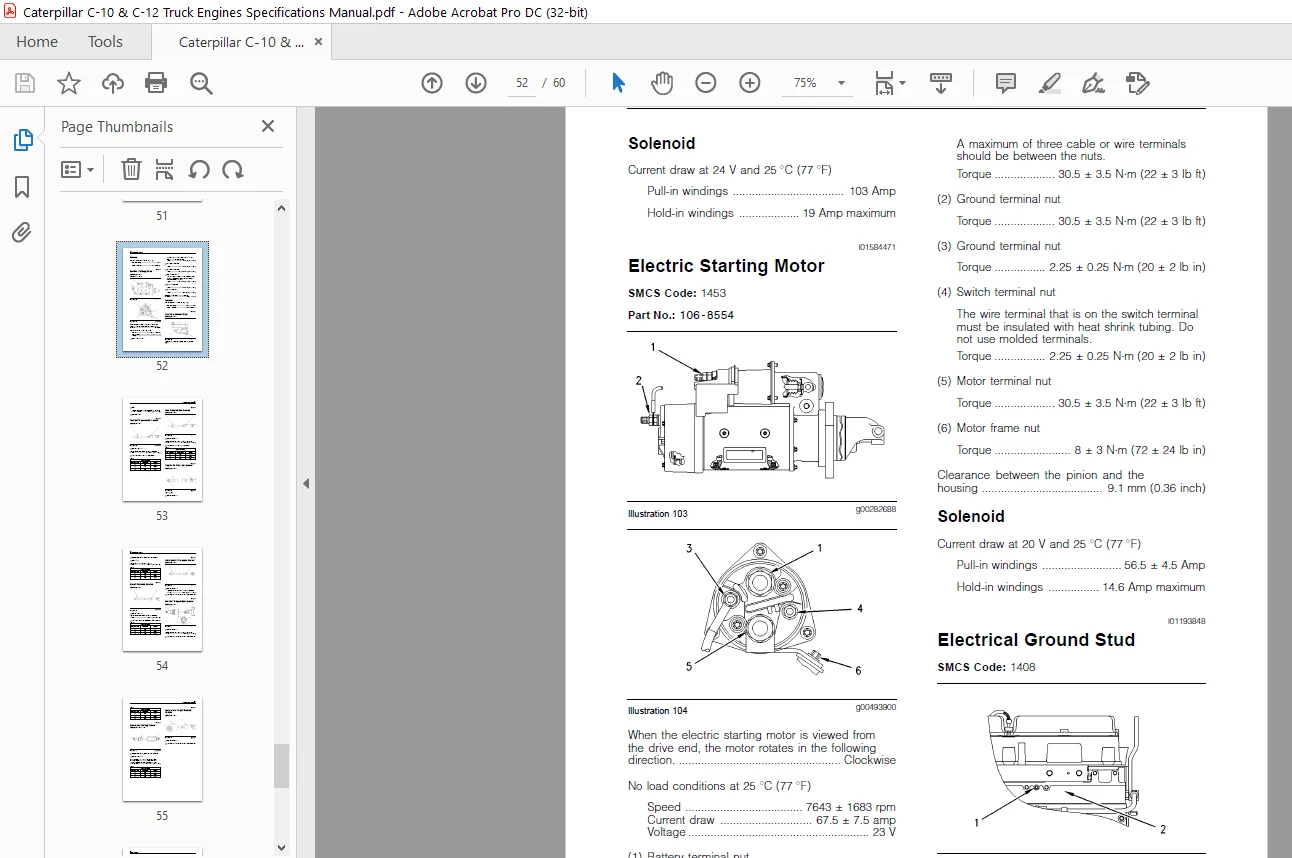
Task: Click the Electrical Ground Stud heading
Action: tap(1036, 640)
